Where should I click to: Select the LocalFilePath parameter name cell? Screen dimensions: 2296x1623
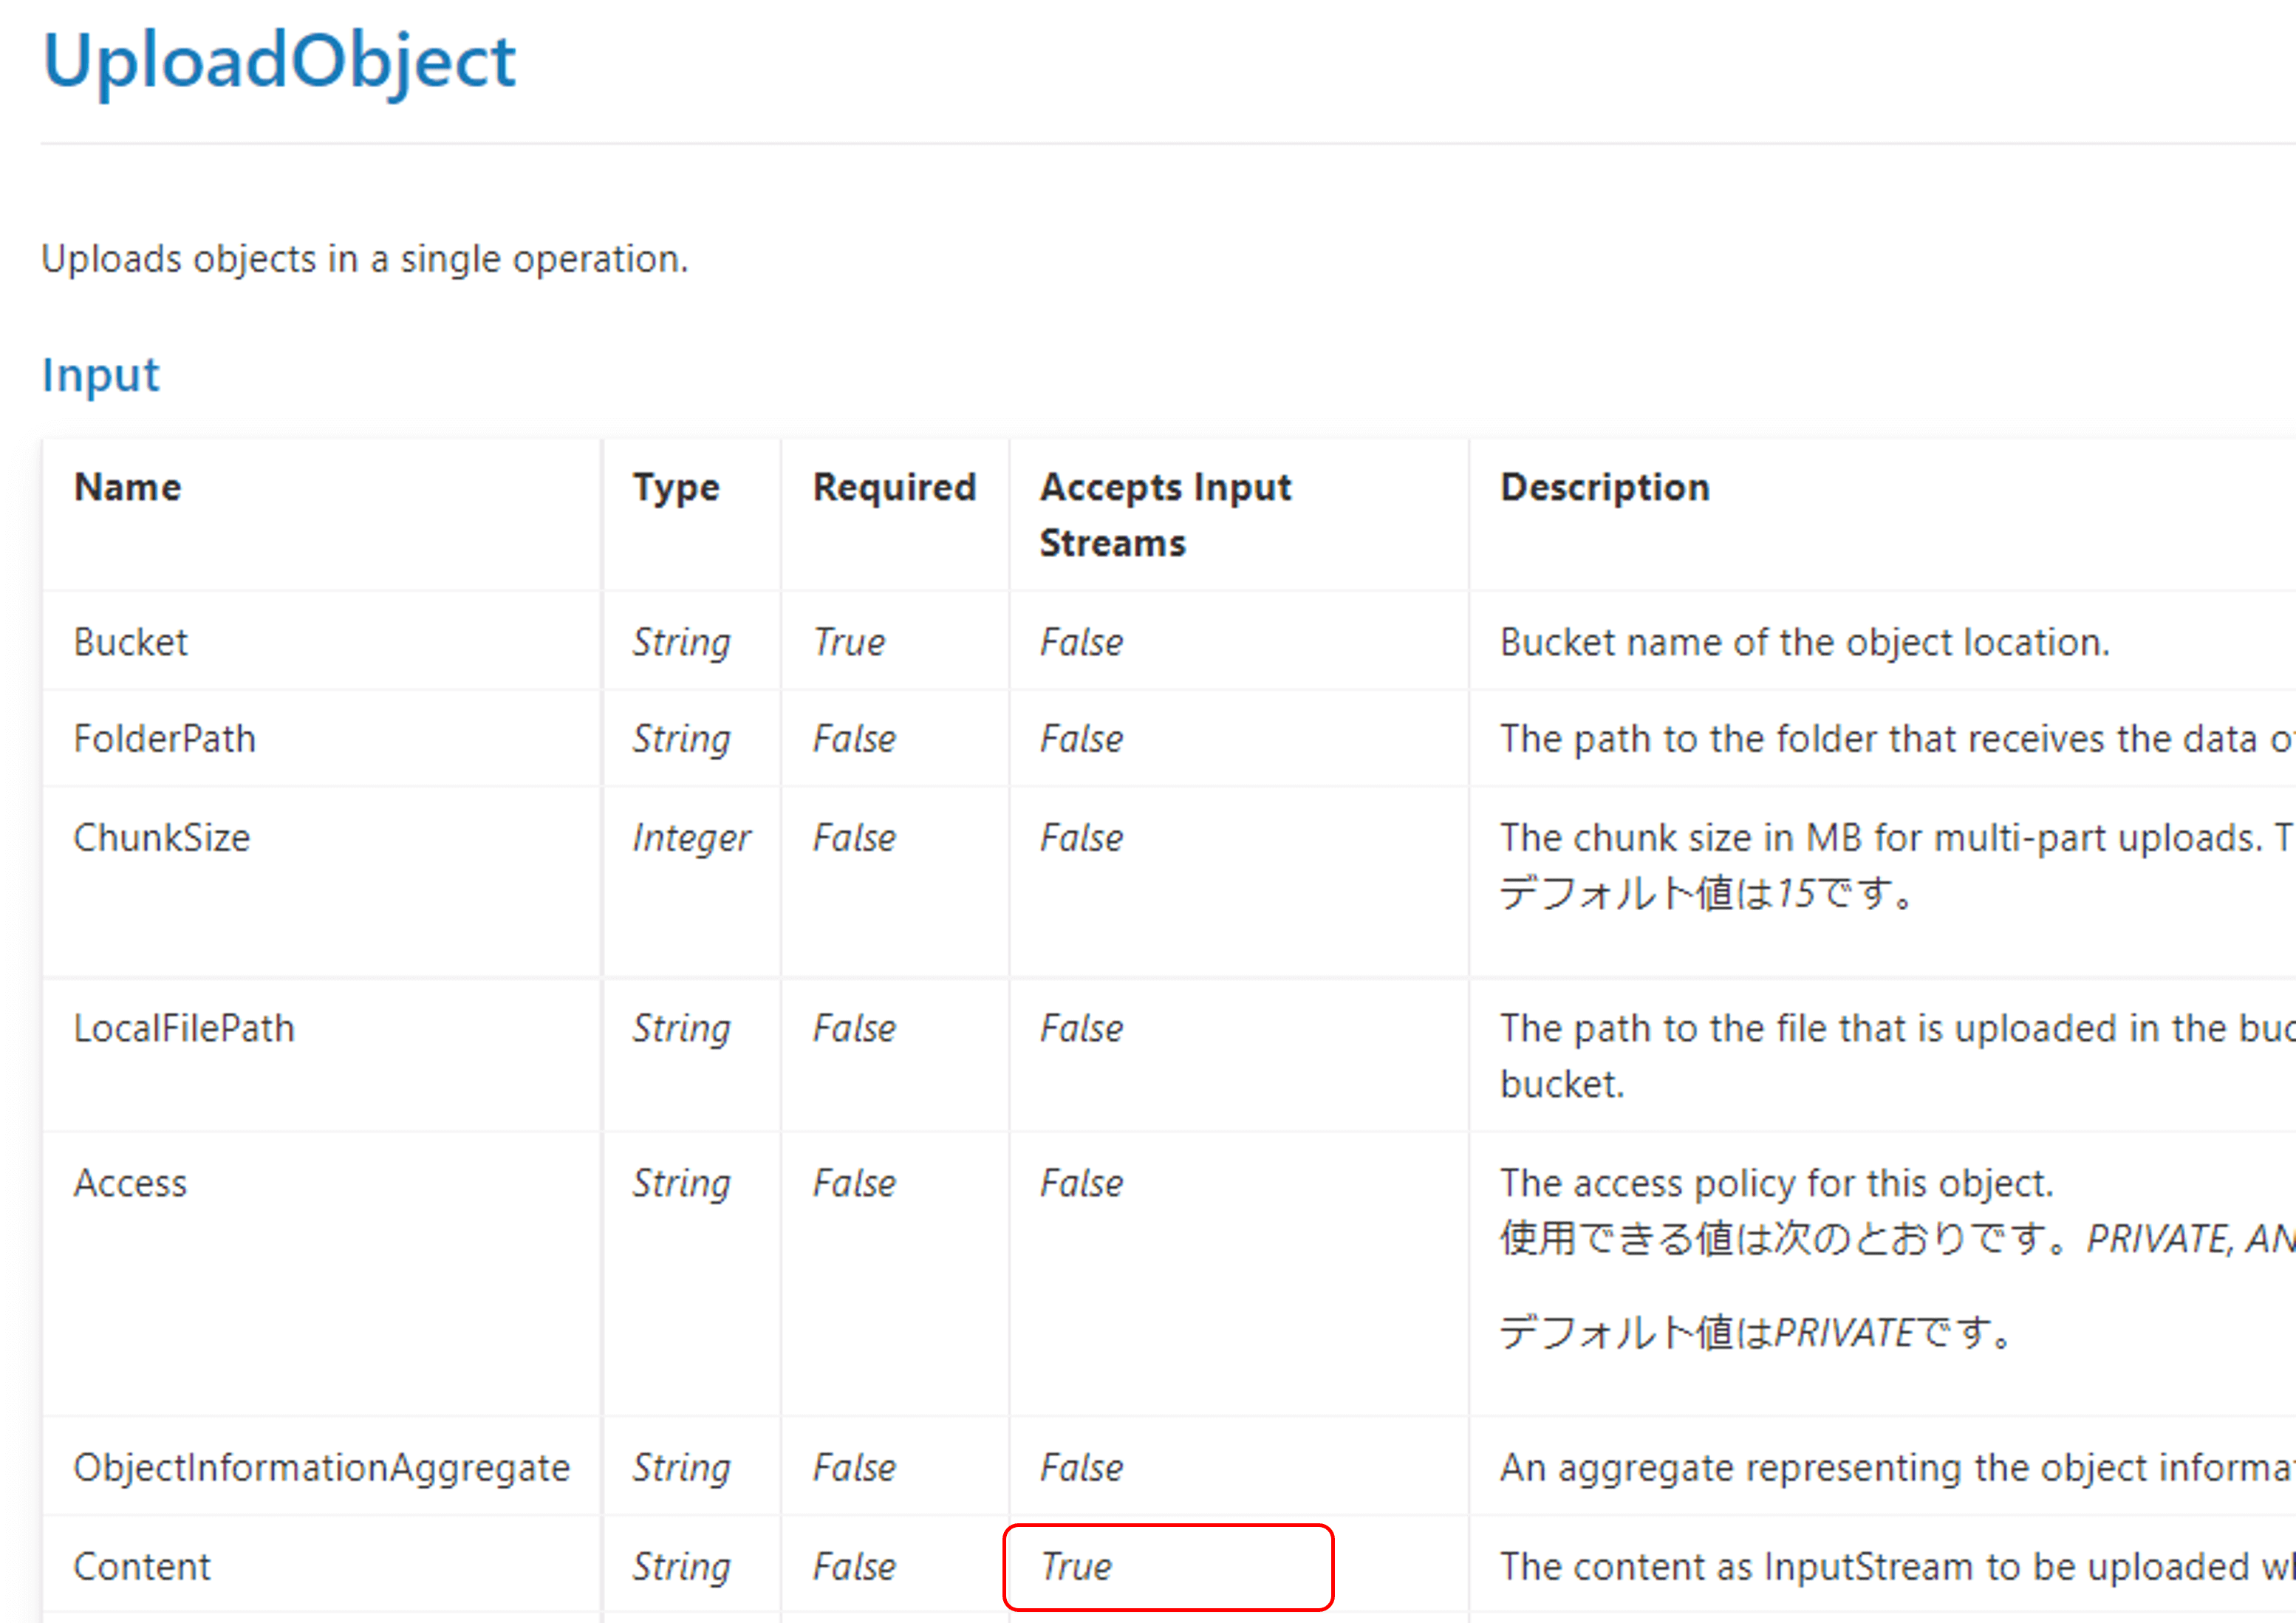tap(184, 1028)
